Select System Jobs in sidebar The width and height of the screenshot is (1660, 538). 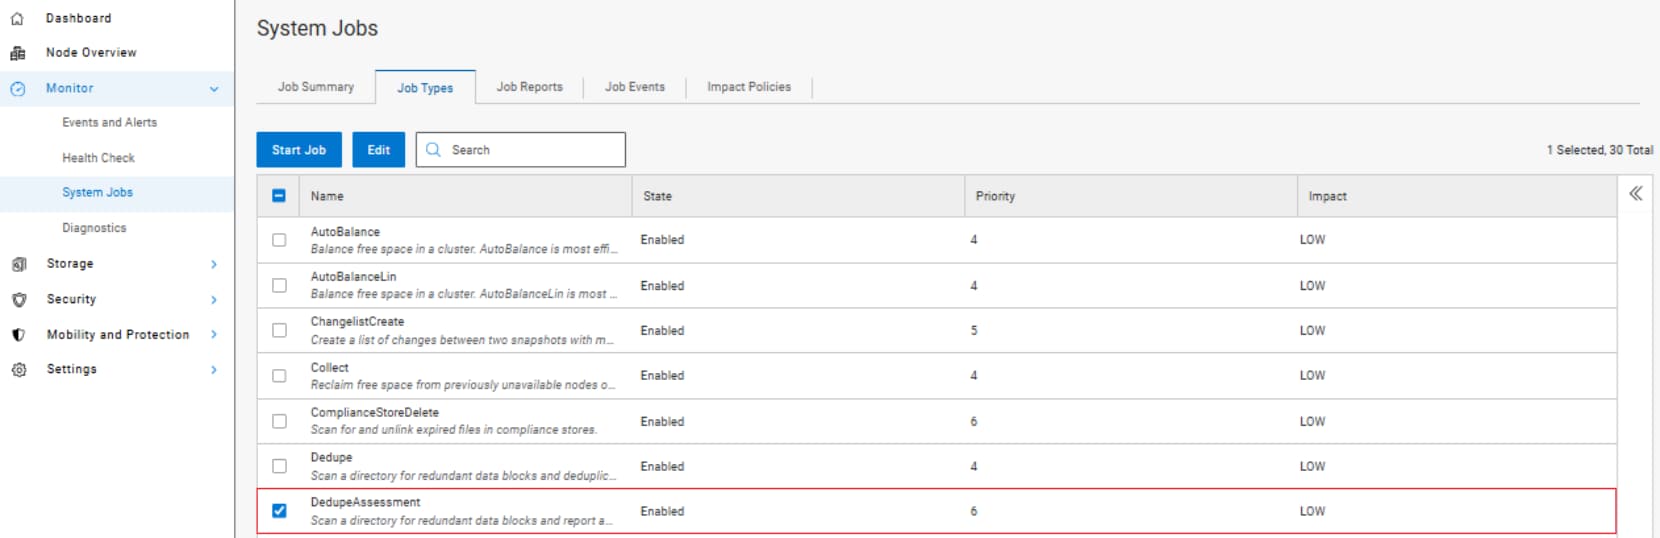click(x=97, y=192)
